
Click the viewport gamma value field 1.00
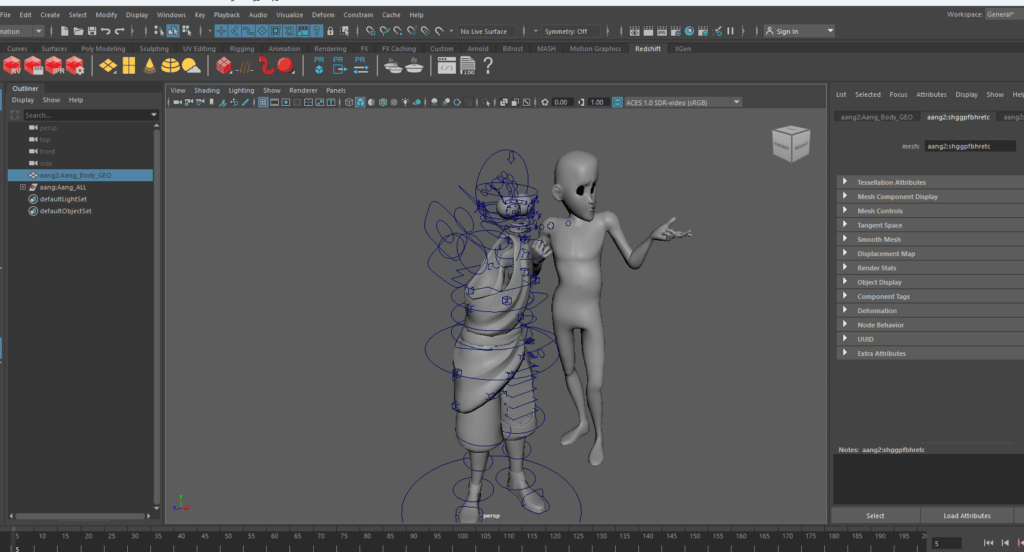(597, 102)
